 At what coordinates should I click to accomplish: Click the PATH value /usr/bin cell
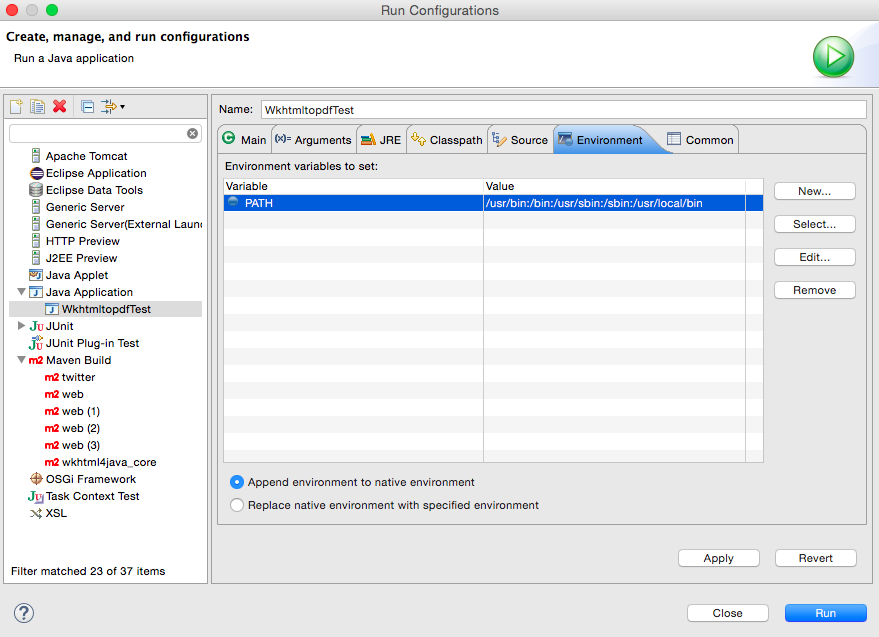coord(614,203)
